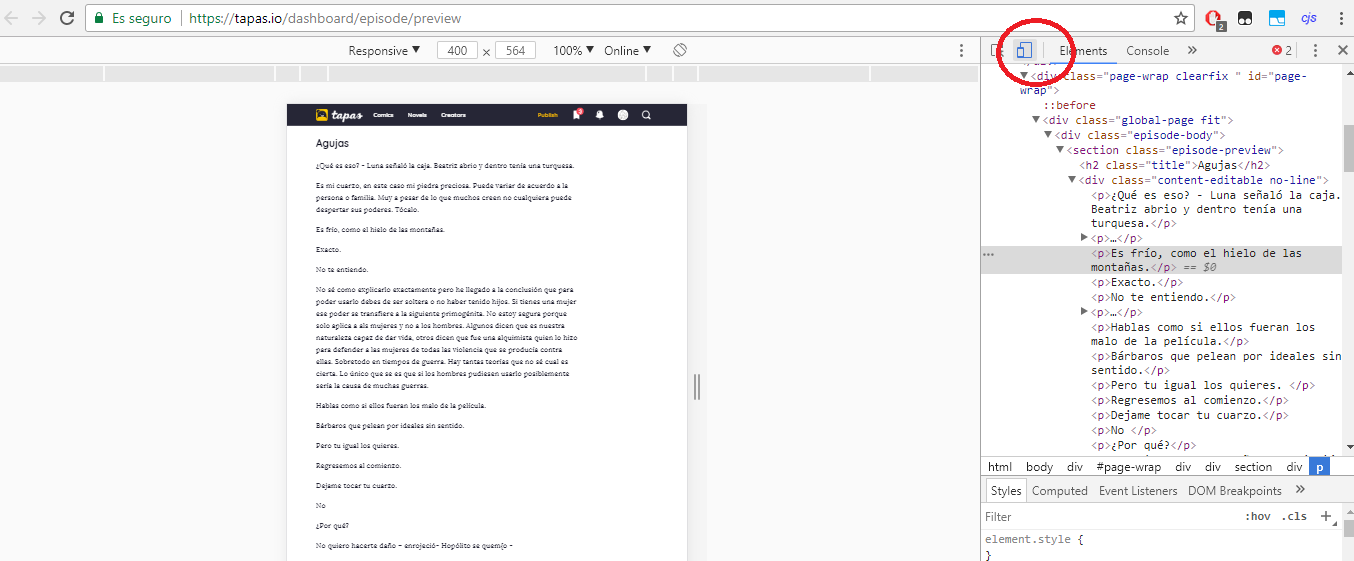Image resolution: width=1354 pixels, height=561 pixels.
Task: Add new style rule with plus icon
Action: [1326, 516]
